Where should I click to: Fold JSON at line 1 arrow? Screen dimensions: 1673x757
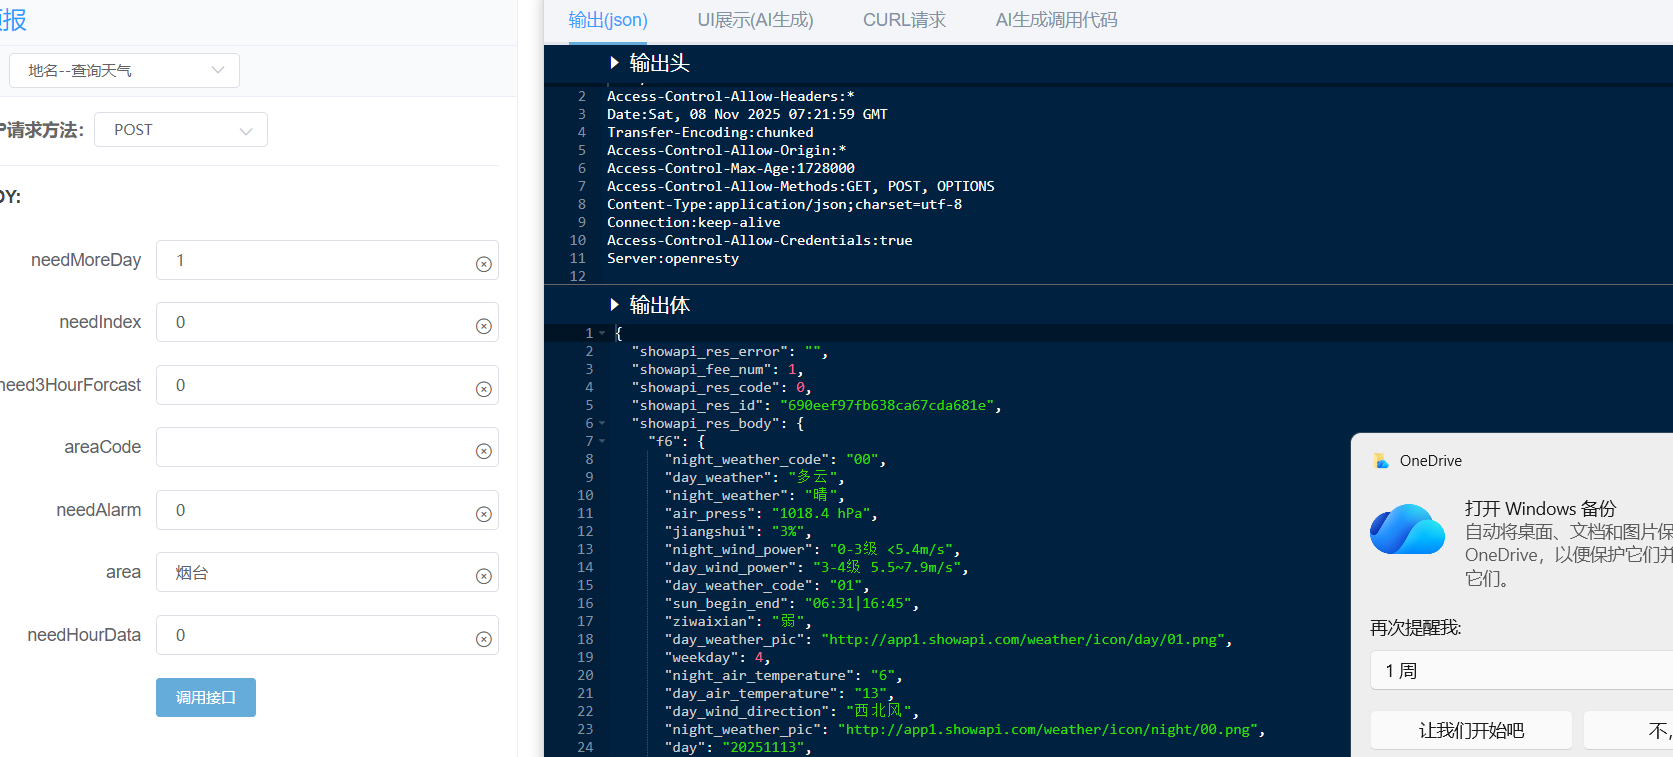(602, 333)
